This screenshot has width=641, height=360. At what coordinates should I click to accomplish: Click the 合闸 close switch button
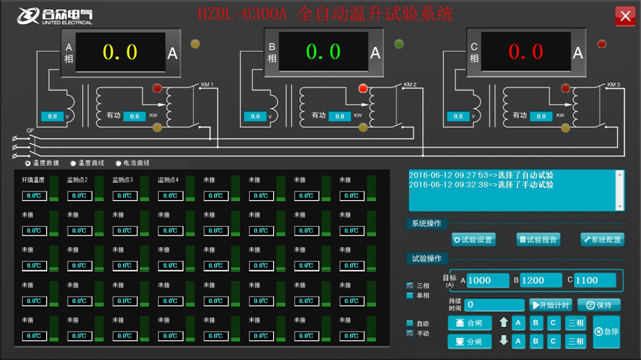pos(469,323)
